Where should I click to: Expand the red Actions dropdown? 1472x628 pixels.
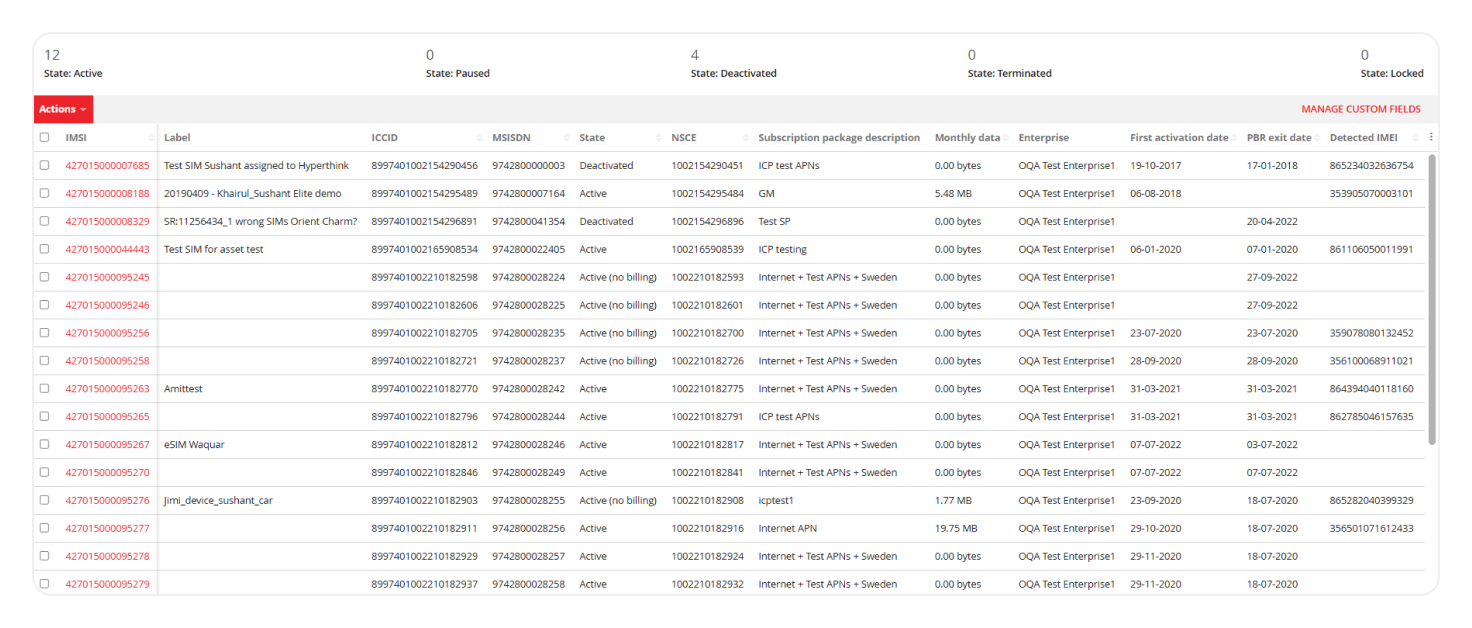click(x=63, y=109)
